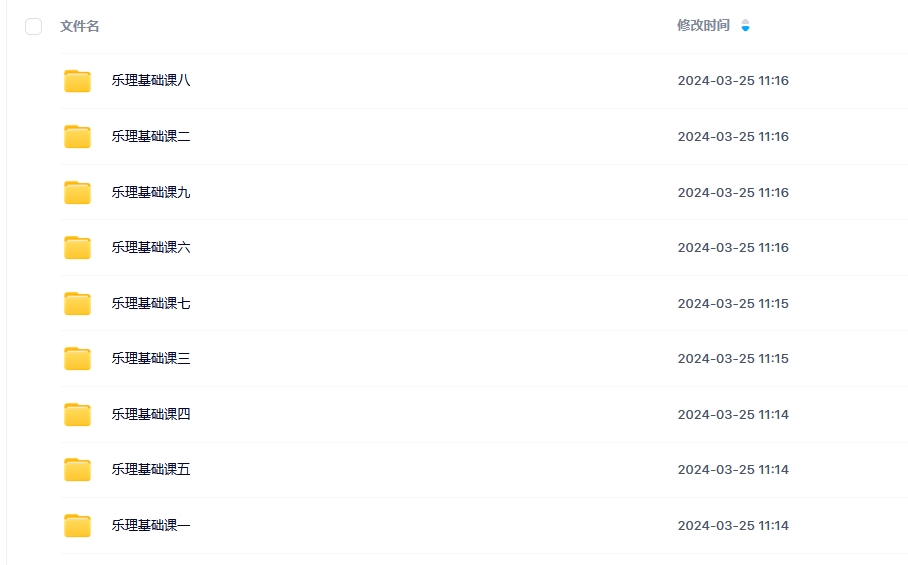Open the folder icon for 乐理基础课九
The image size is (908, 565).
point(77,192)
